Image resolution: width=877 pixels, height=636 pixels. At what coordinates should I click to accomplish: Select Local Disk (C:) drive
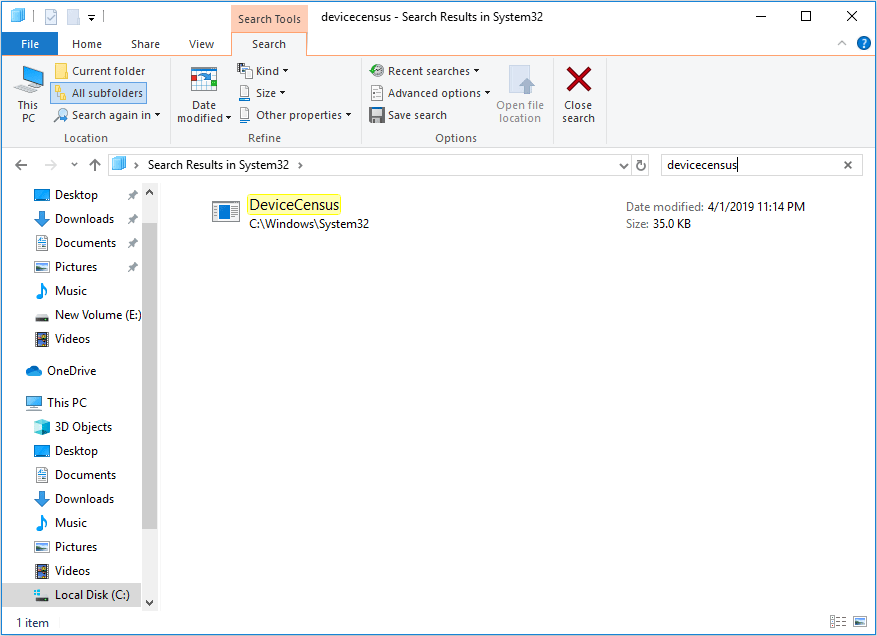point(72,595)
